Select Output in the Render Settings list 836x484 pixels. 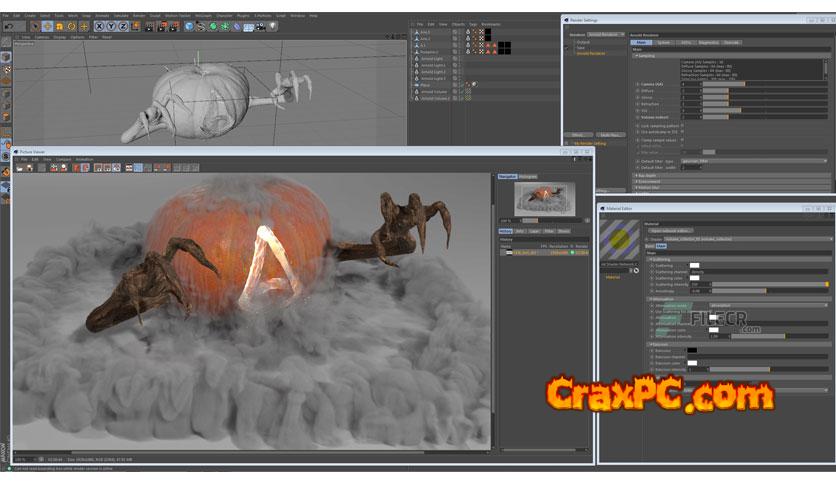[x=583, y=42]
